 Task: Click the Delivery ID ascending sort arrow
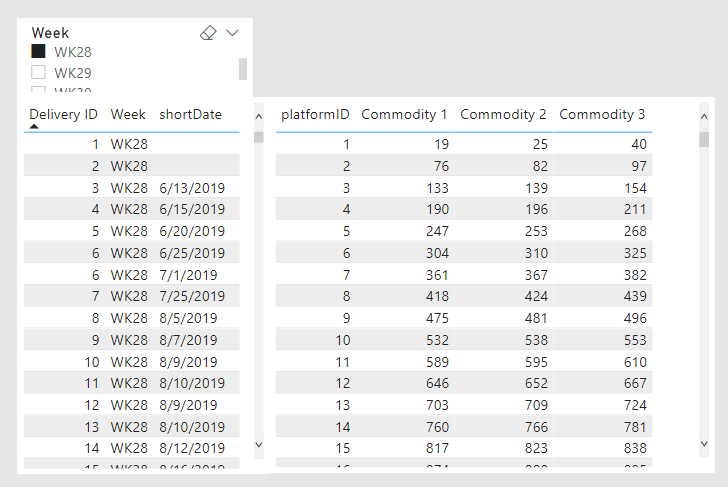[x=34, y=126]
